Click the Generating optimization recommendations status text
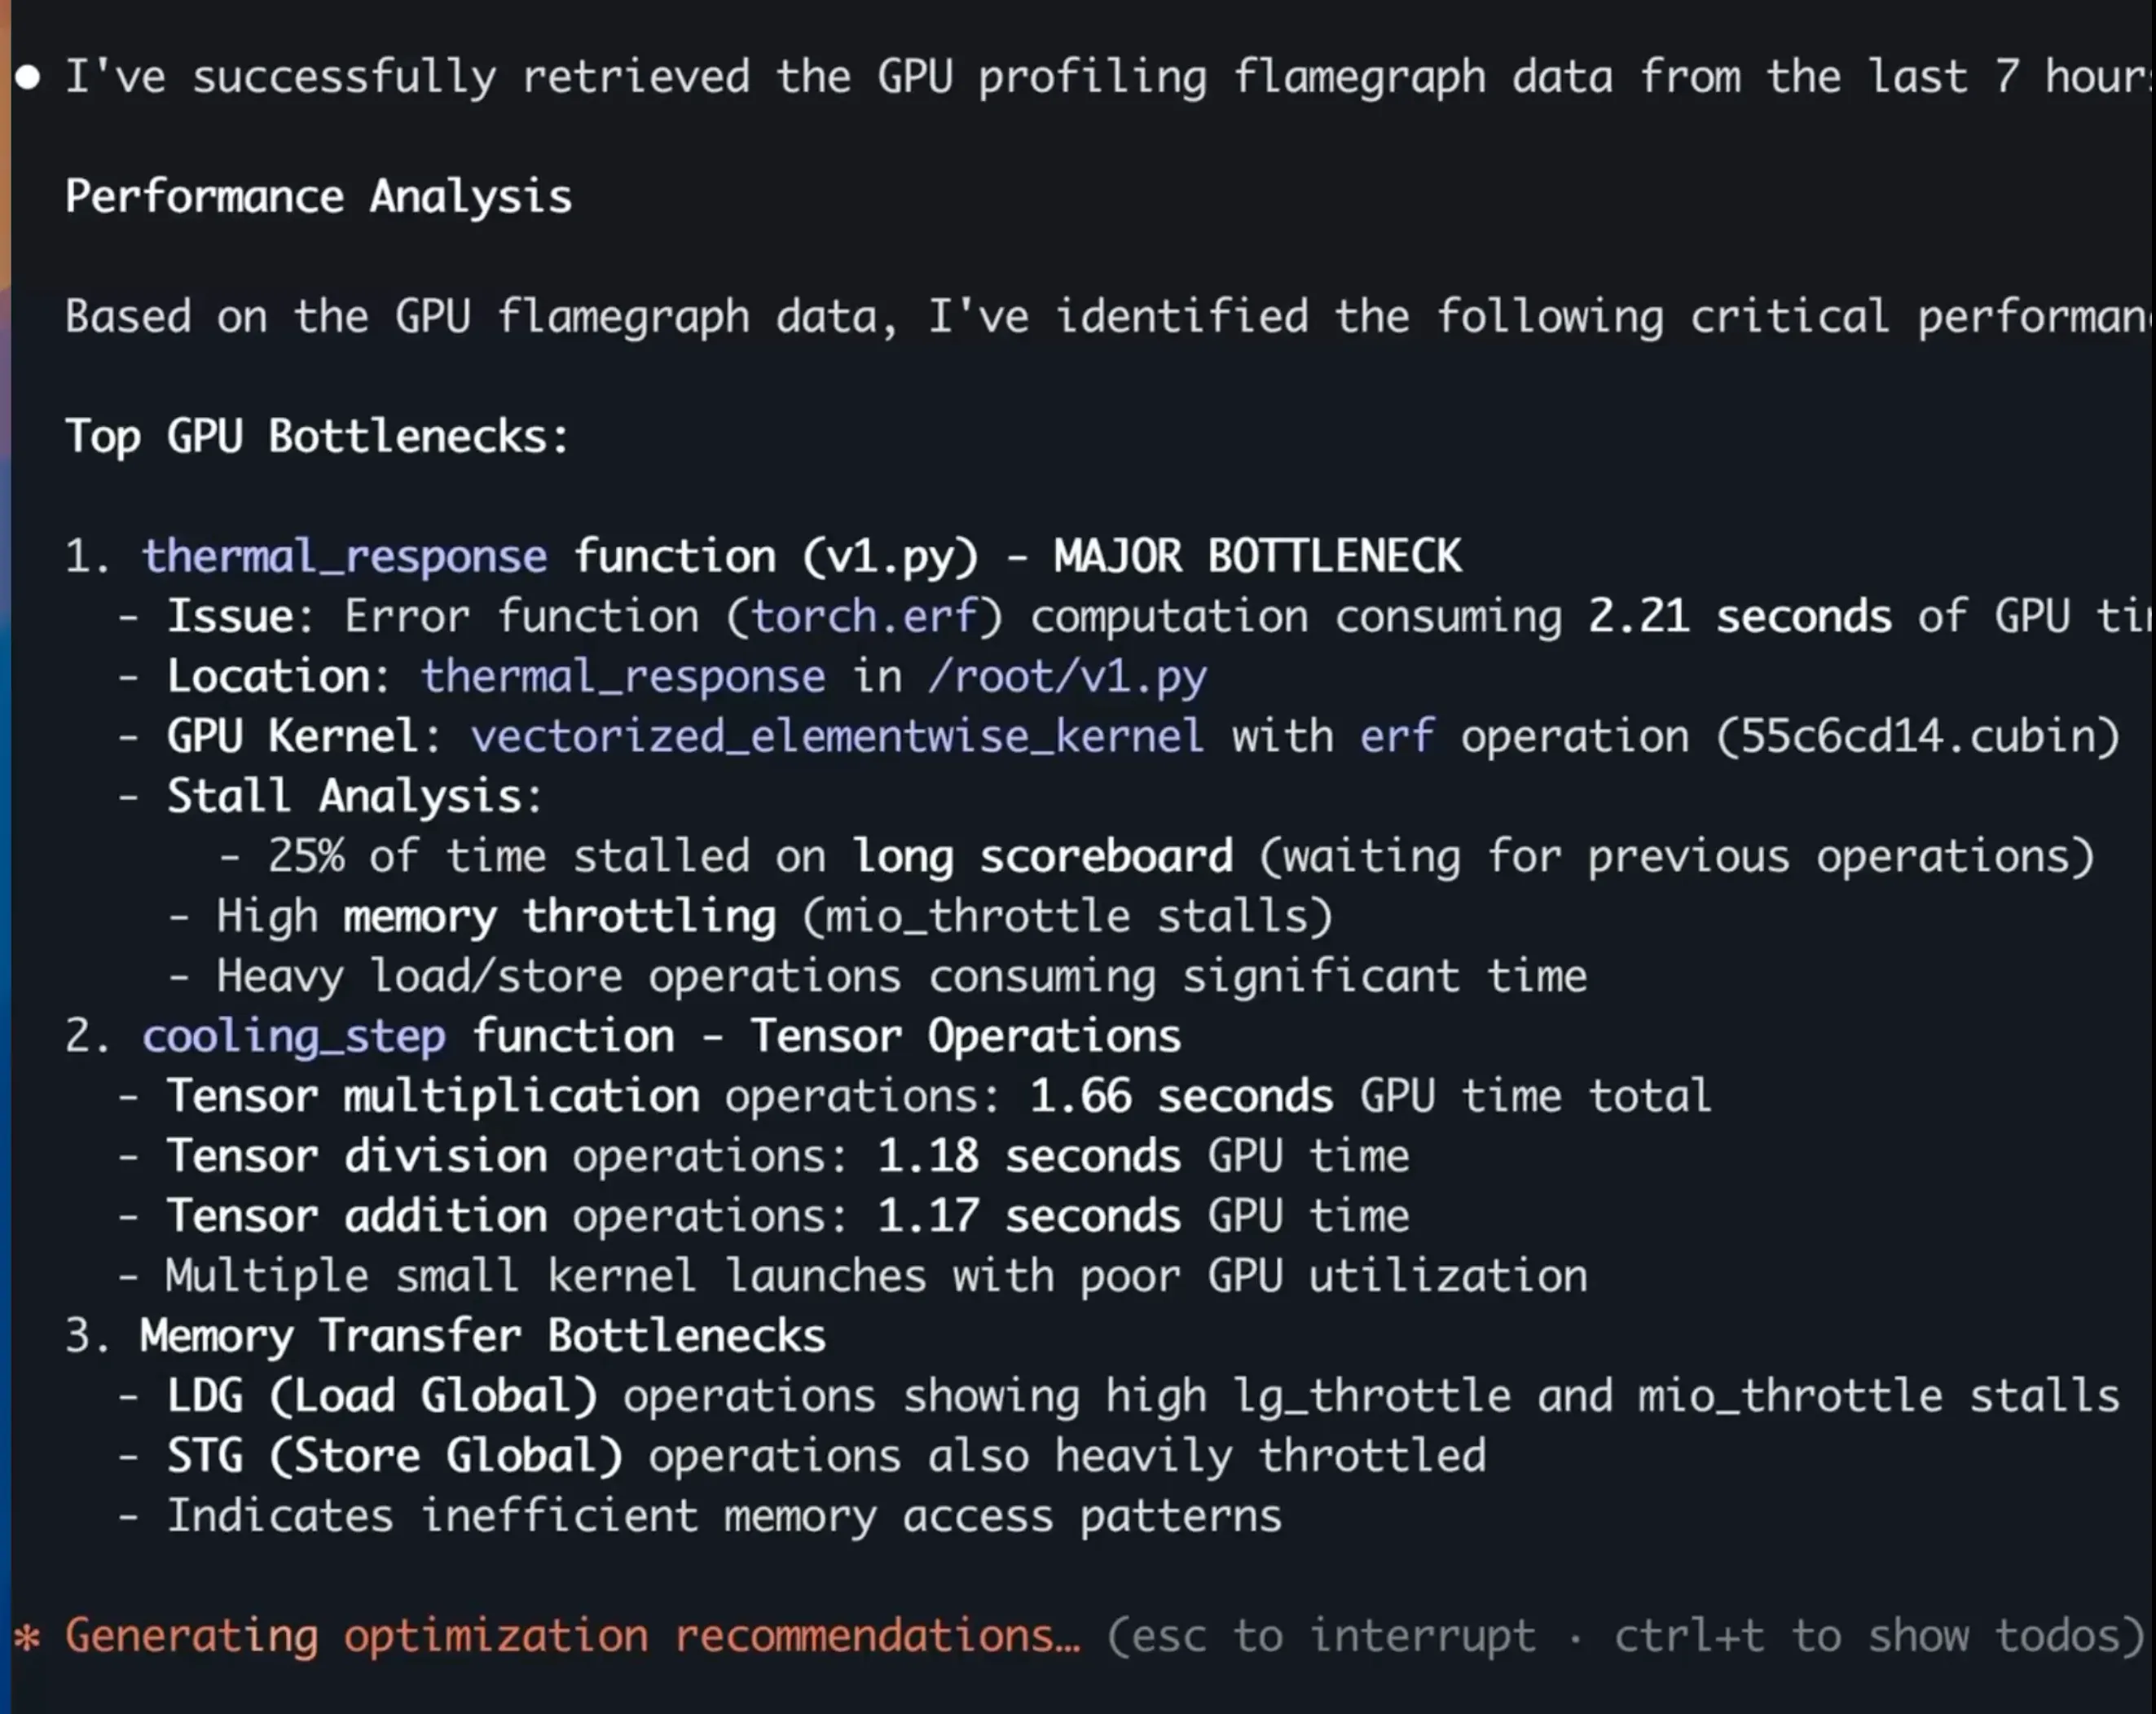Image resolution: width=2156 pixels, height=1714 pixels. pos(572,1636)
